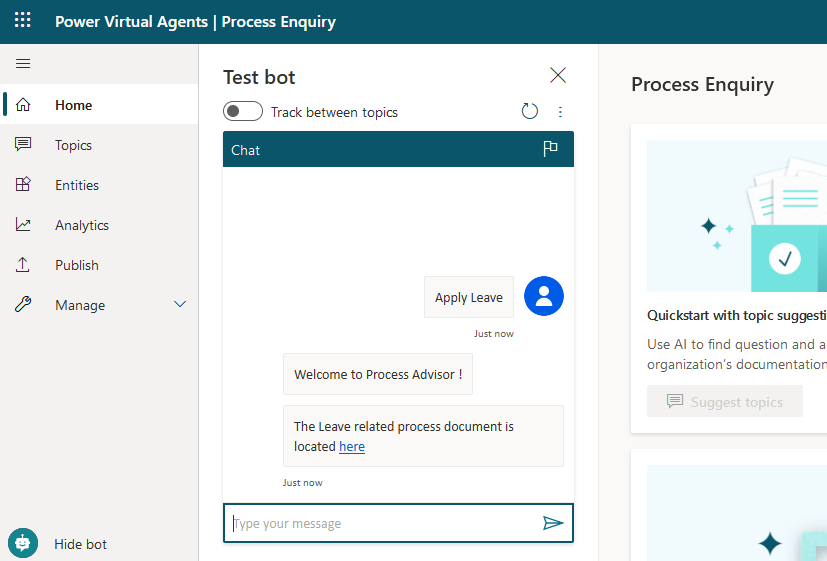
Task: Click the Quickstart card illustration
Action: click(x=737, y=216)
